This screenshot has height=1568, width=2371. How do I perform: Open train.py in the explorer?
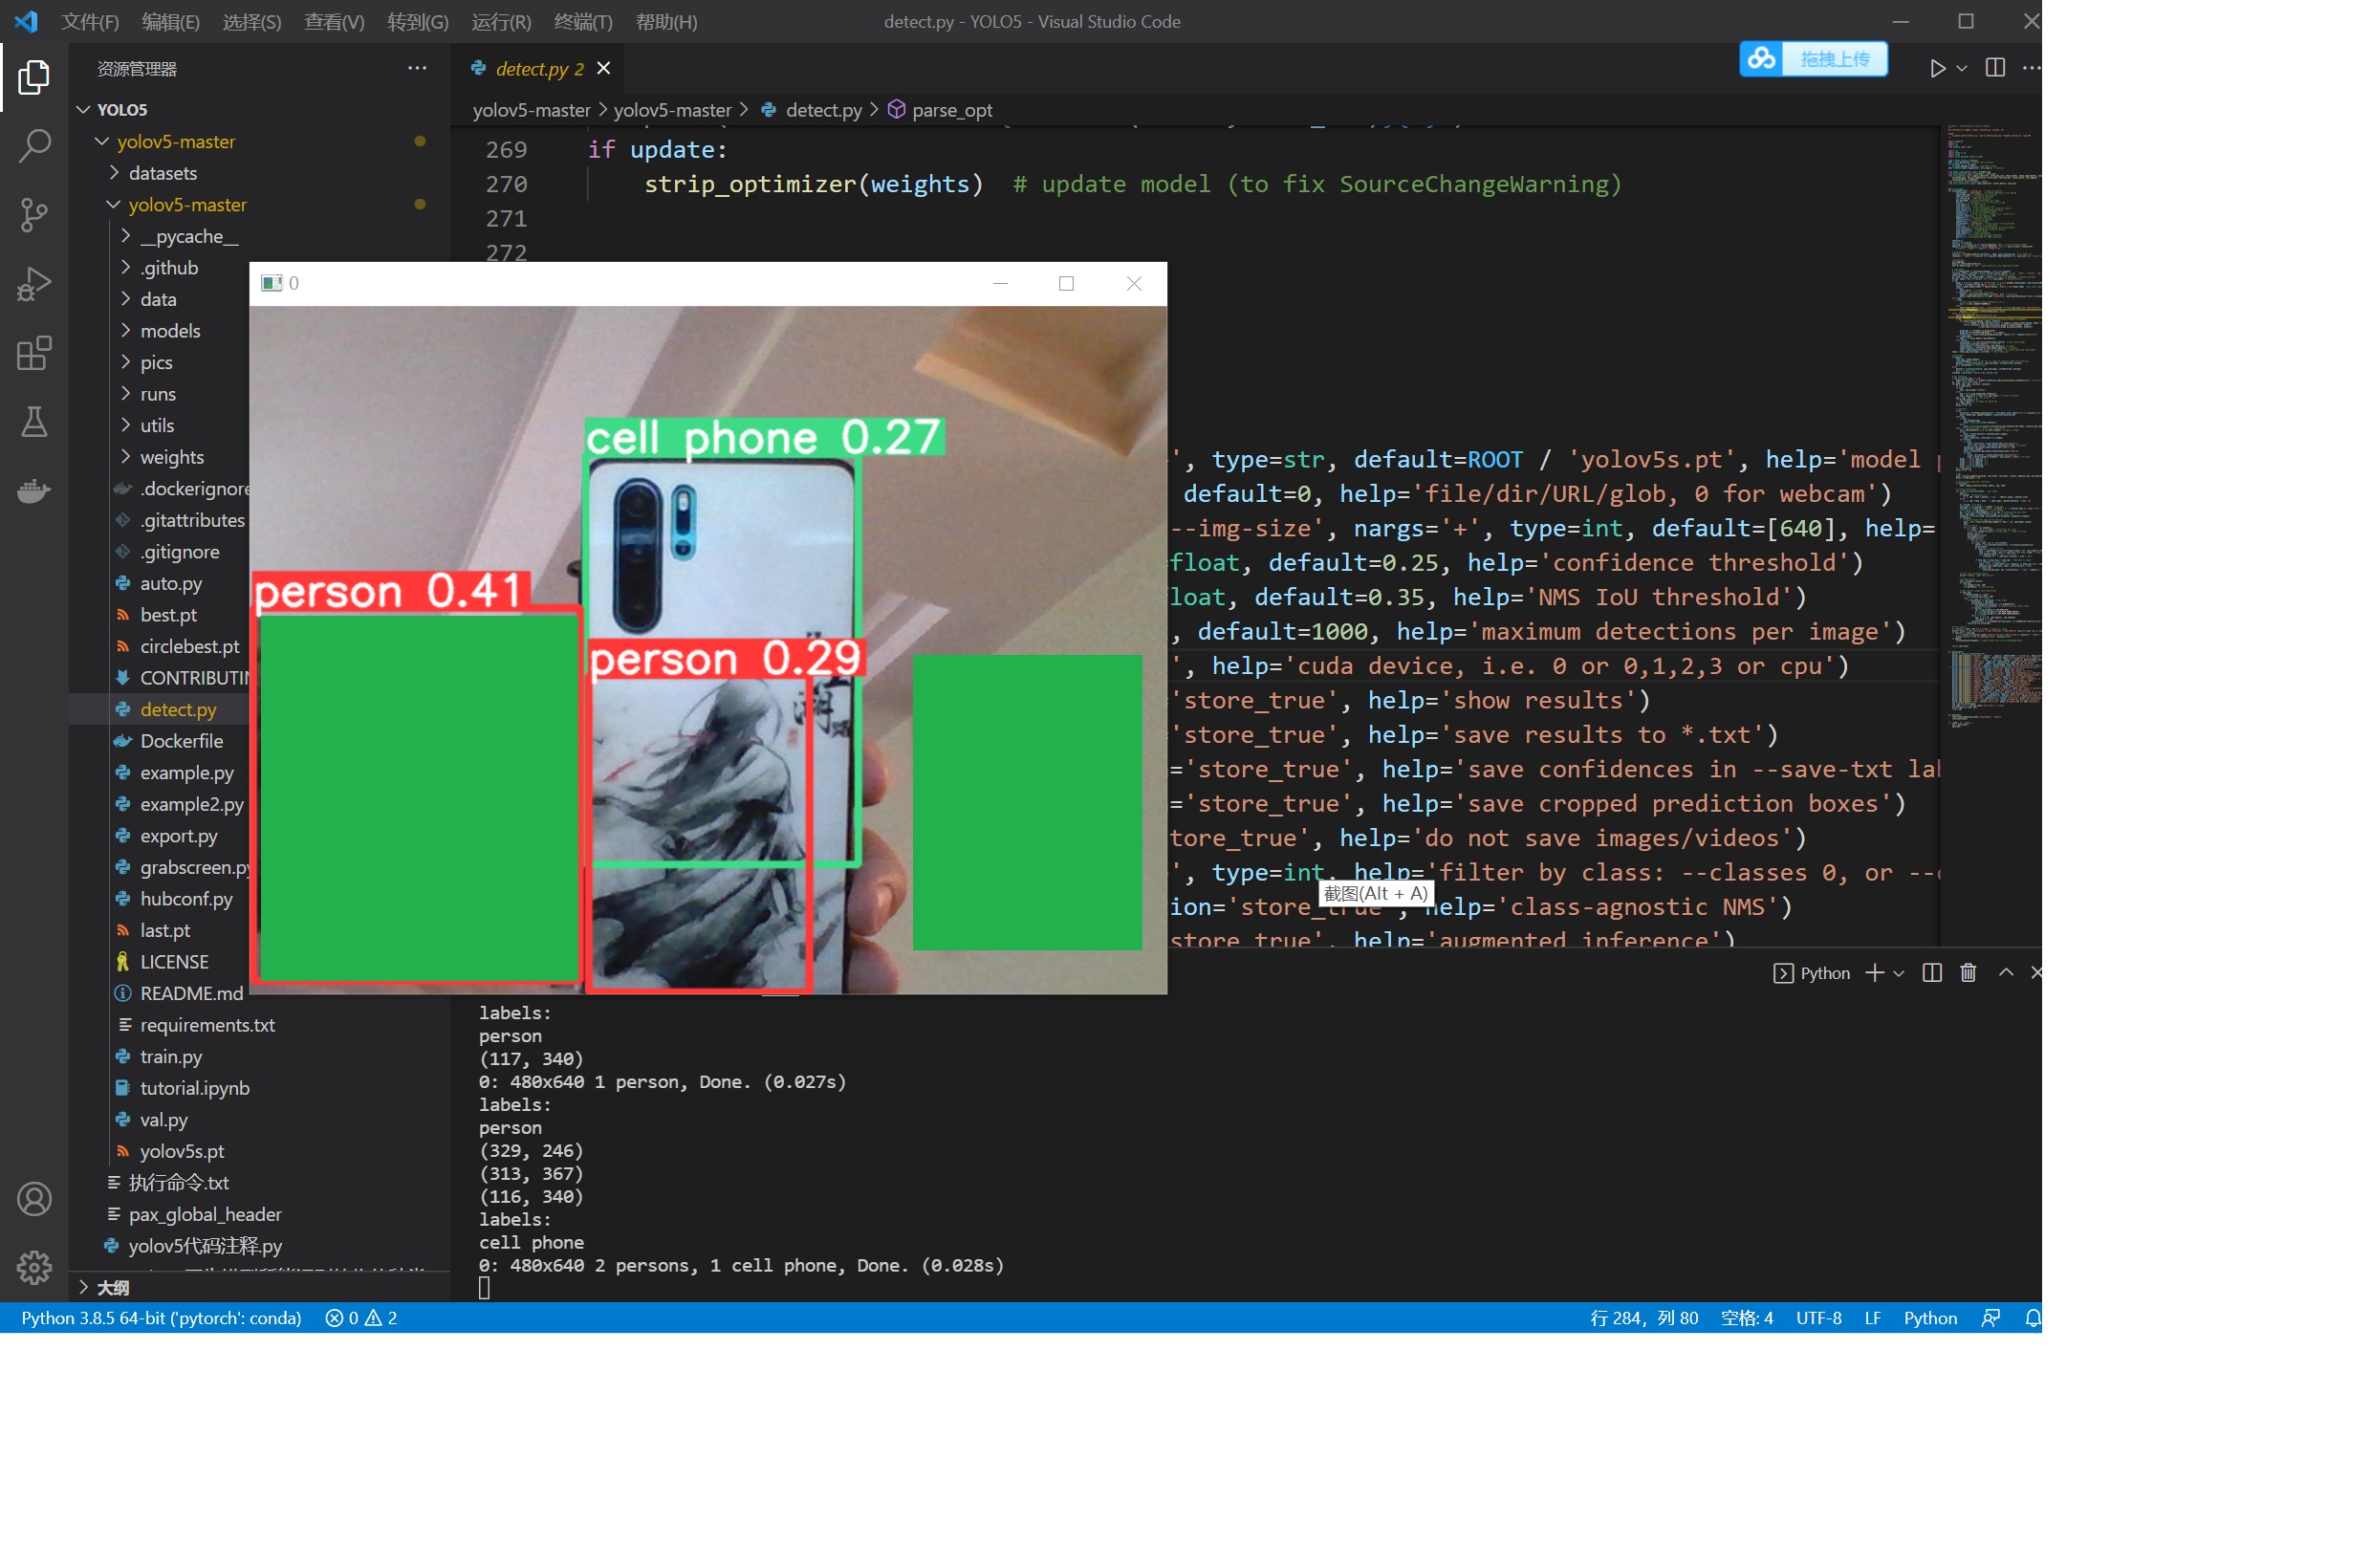(170, 1056)
